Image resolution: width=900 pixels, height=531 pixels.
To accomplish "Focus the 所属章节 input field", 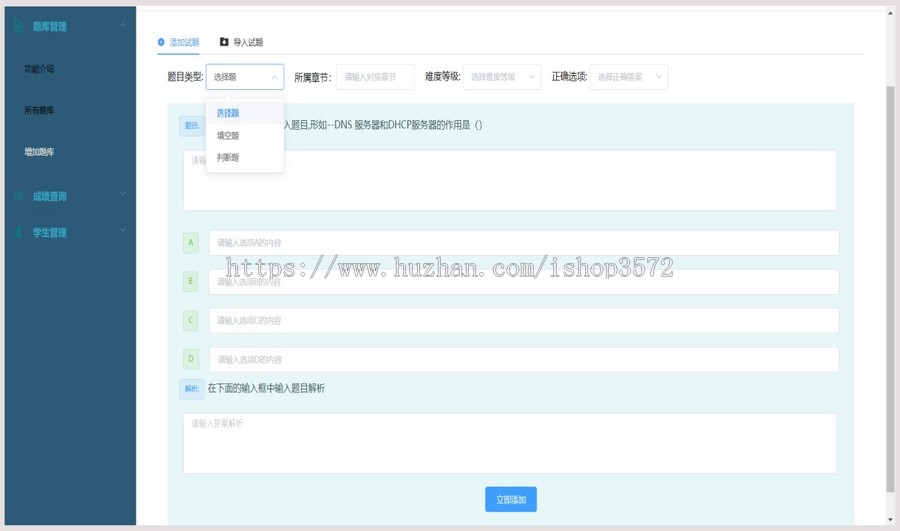I will click(x=375, y=77).
